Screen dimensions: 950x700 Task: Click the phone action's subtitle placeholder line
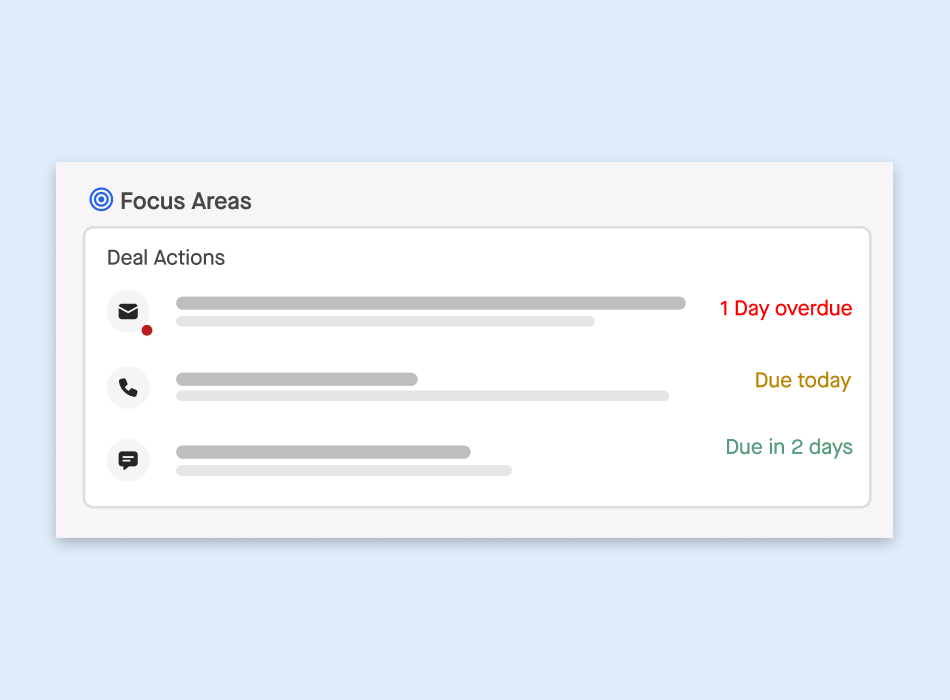pyautogui.click(x=422, y=396)
